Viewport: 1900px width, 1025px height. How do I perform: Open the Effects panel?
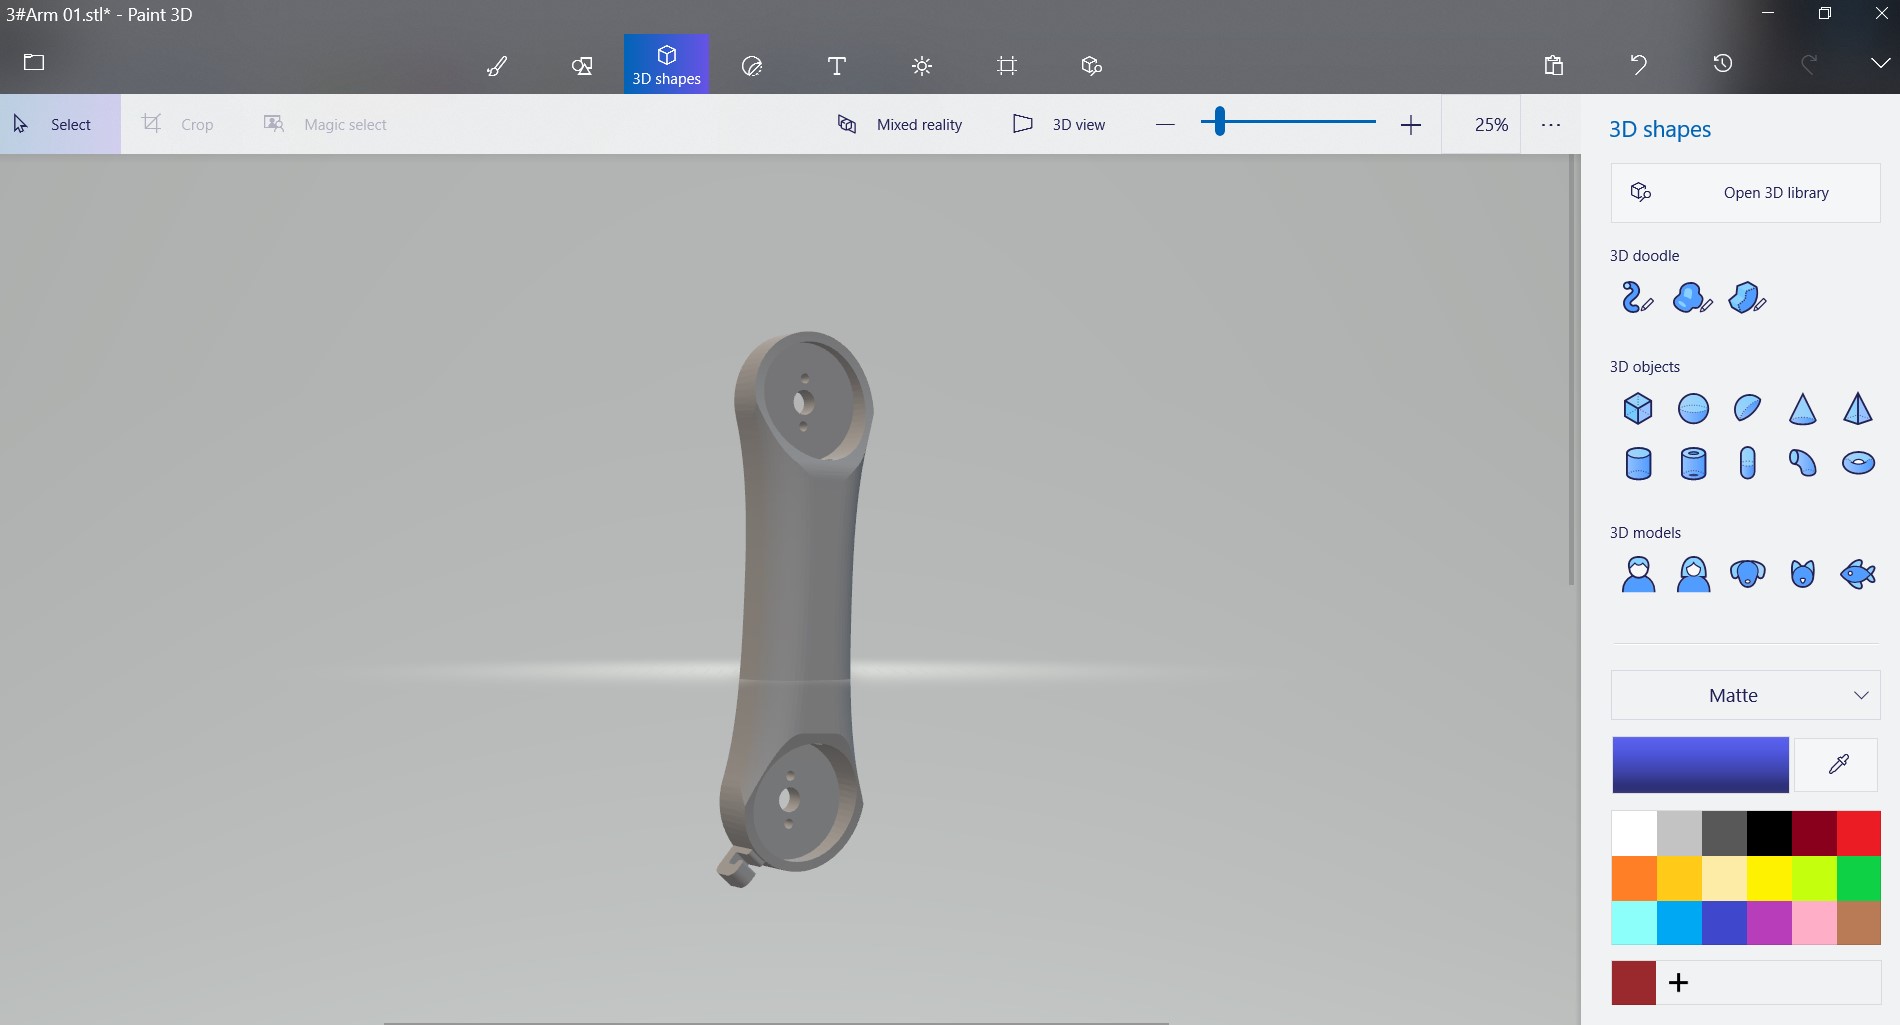point(921,64)
